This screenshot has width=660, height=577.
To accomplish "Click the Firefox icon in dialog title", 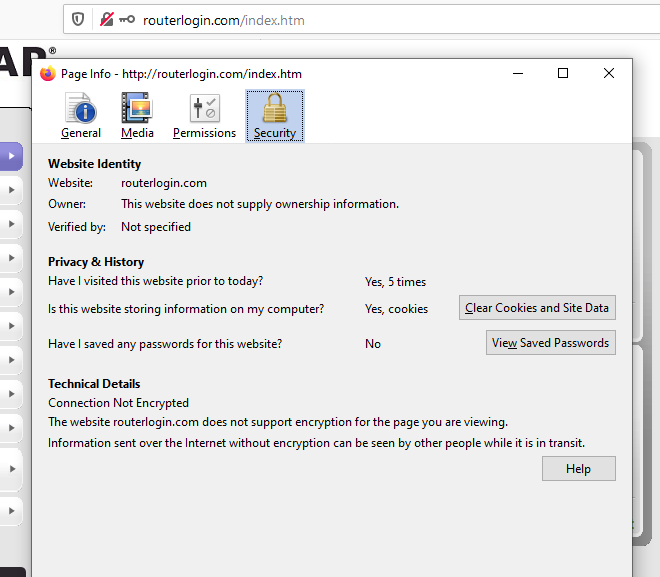I will point(48,74).
